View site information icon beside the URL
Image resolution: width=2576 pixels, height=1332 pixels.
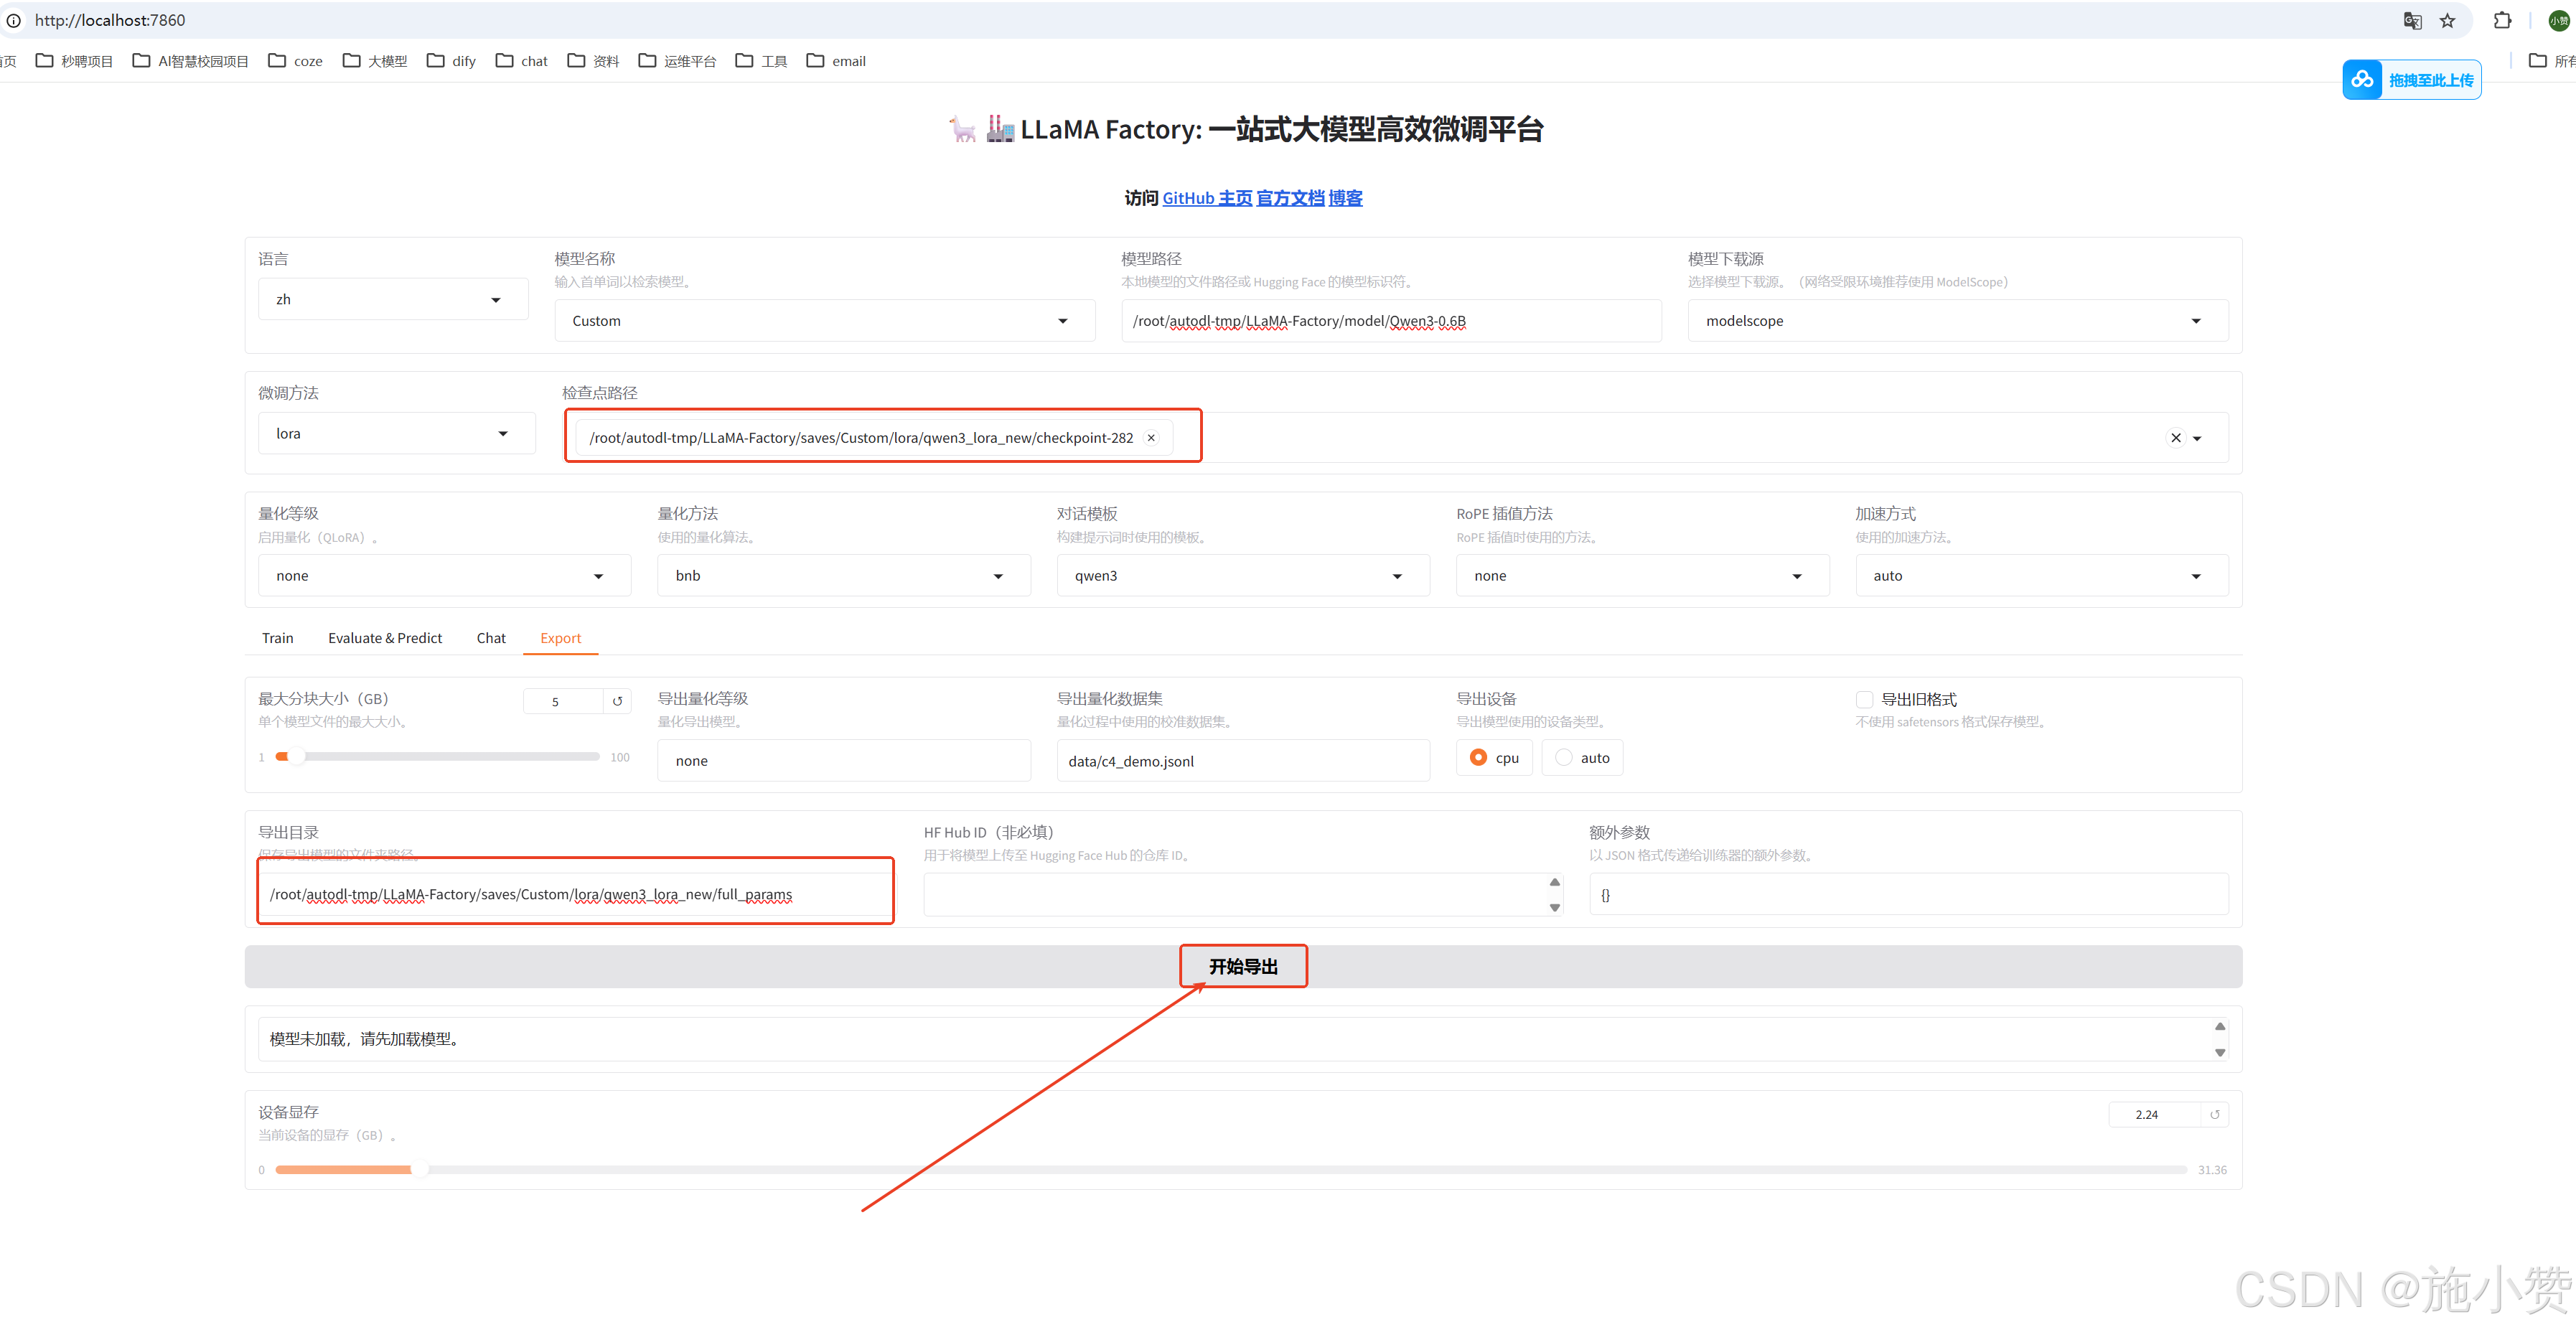(x=14, y=20)
